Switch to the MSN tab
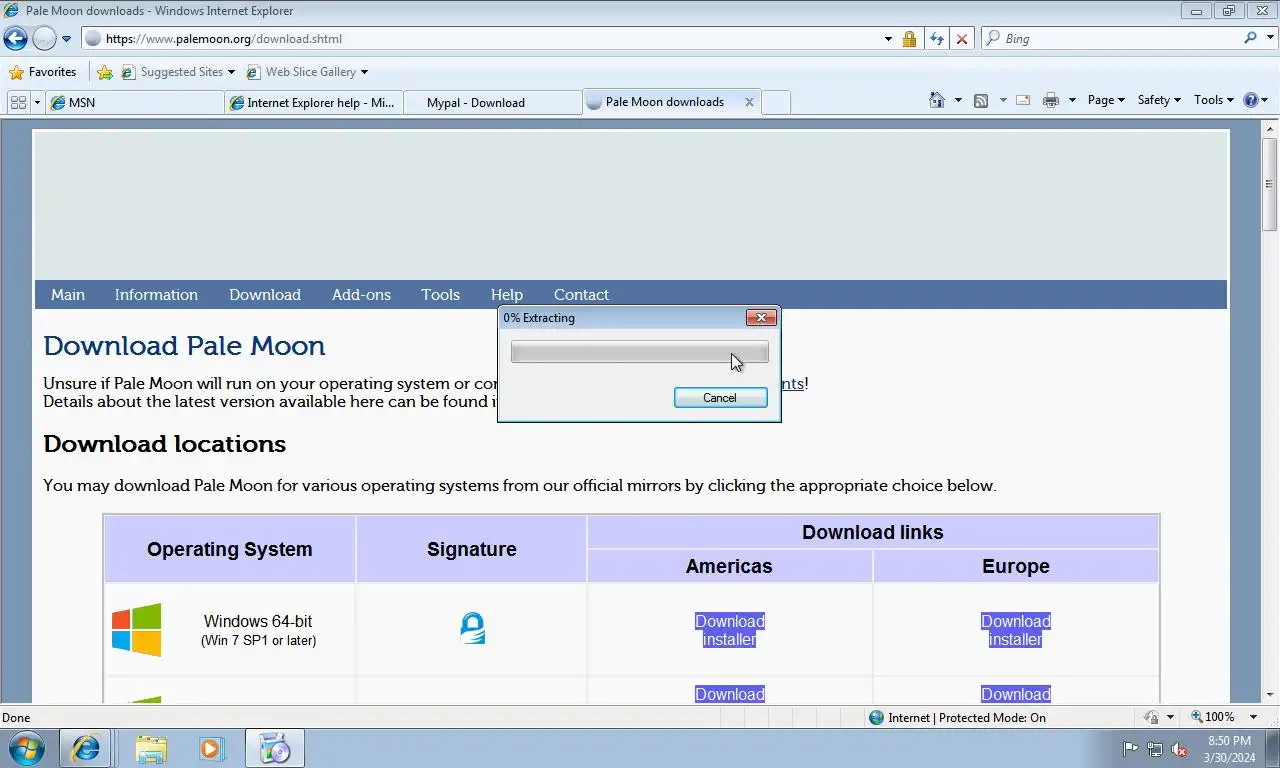This screenshot has height=768, width=1280. [x=135, y=102]
